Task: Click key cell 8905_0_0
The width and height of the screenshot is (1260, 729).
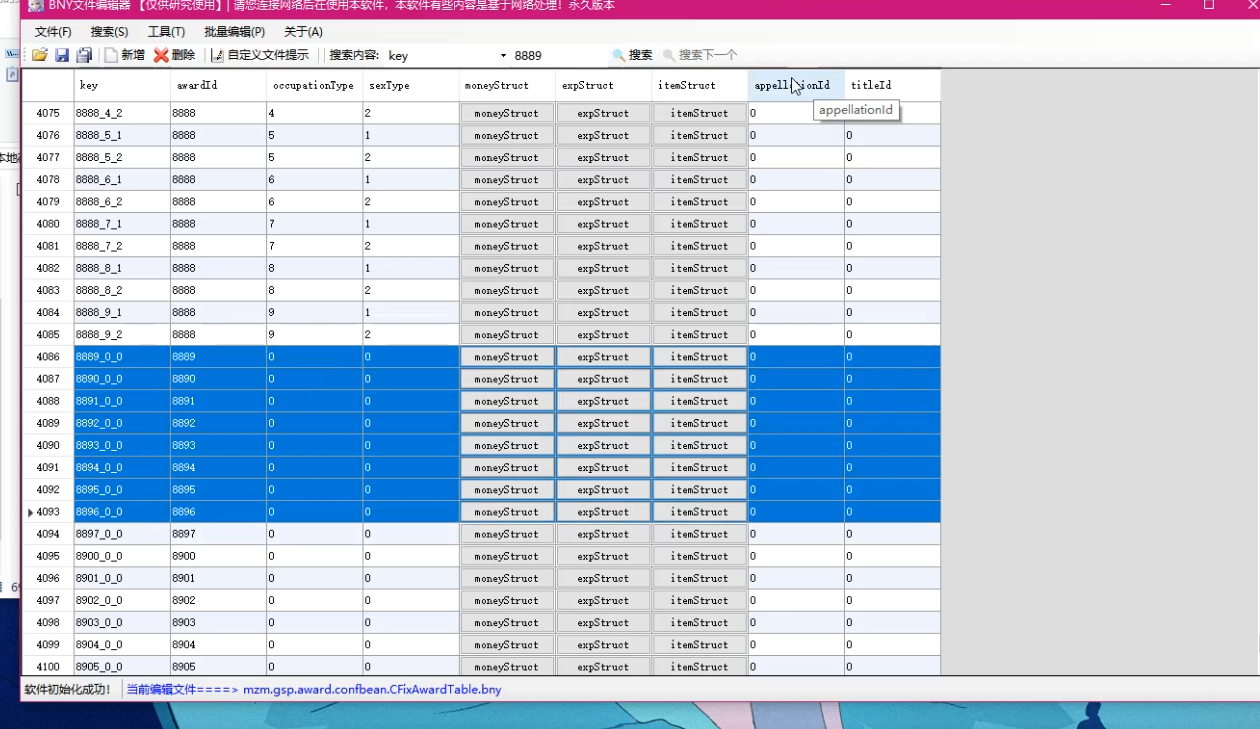Action: (122, 667)
